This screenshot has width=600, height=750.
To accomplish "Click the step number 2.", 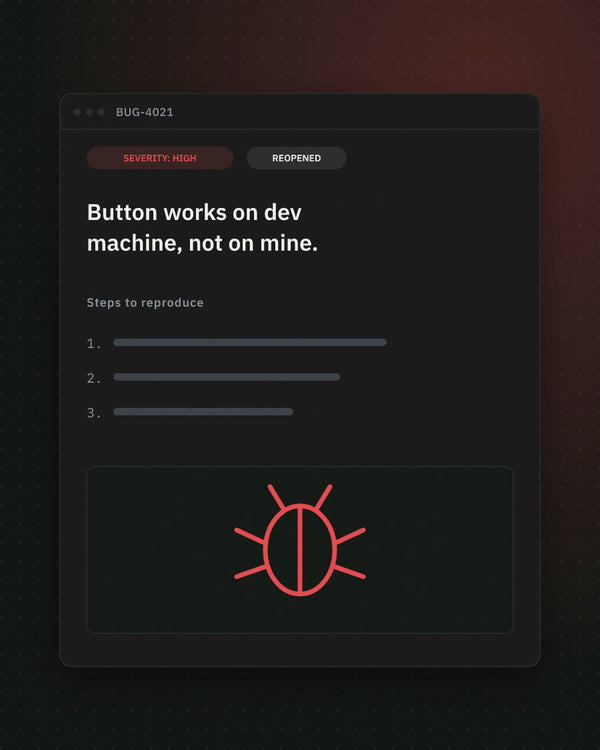I will point(94,378).
